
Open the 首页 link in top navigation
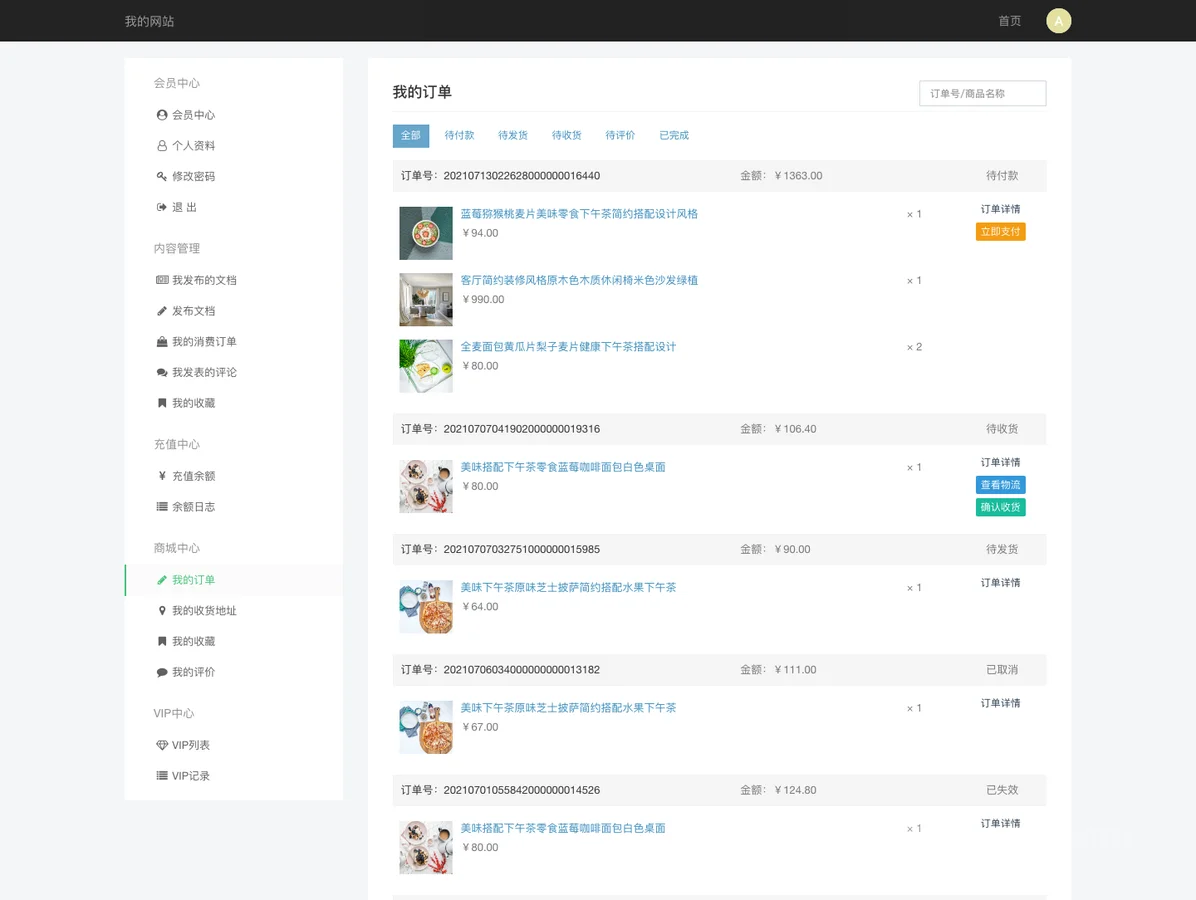pos(1009,21)
